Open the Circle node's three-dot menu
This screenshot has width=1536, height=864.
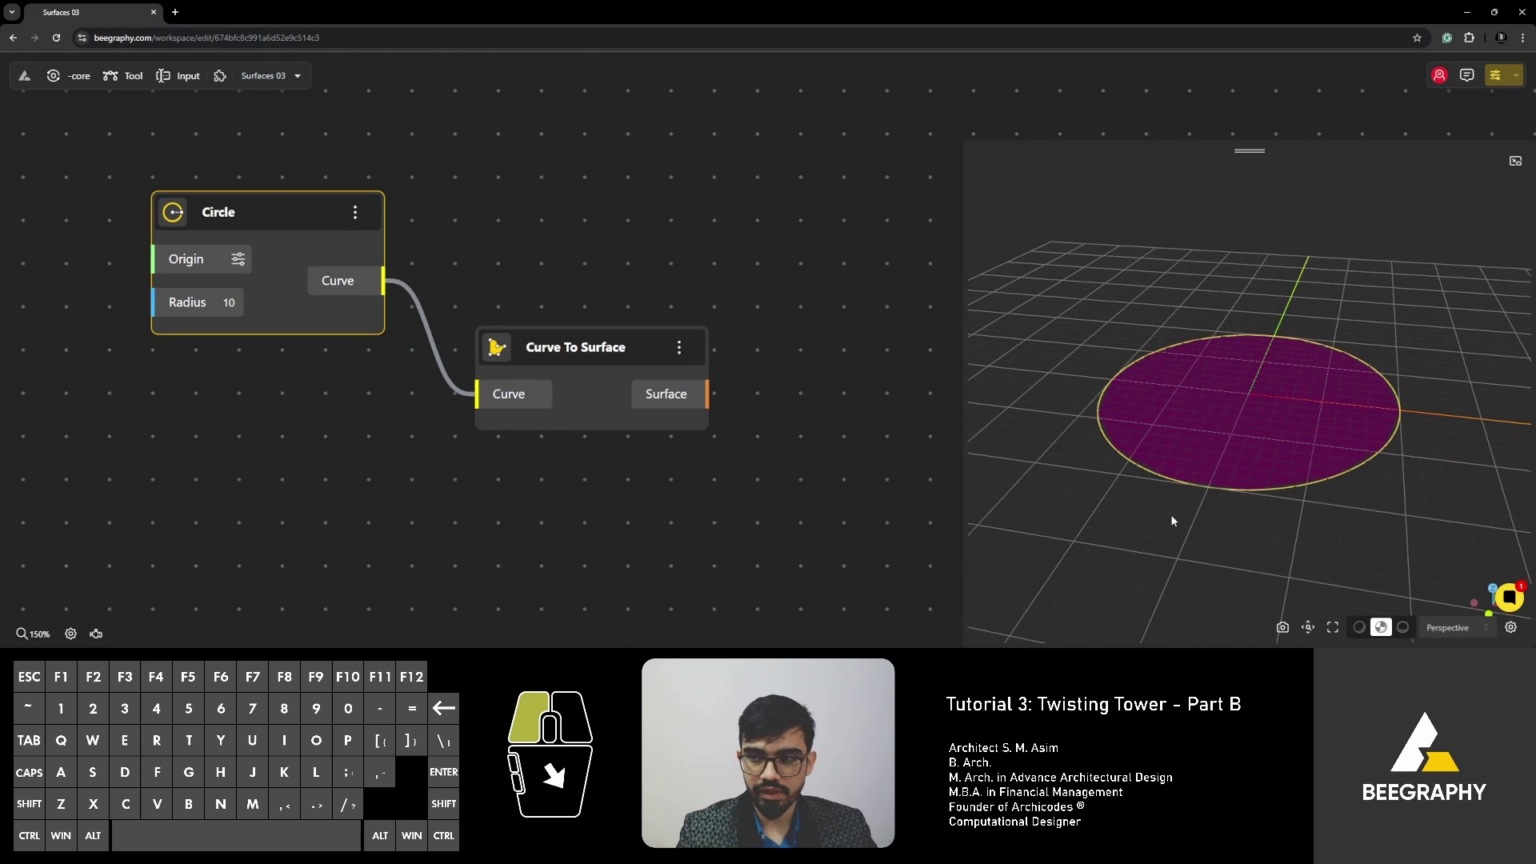[355, 212]
